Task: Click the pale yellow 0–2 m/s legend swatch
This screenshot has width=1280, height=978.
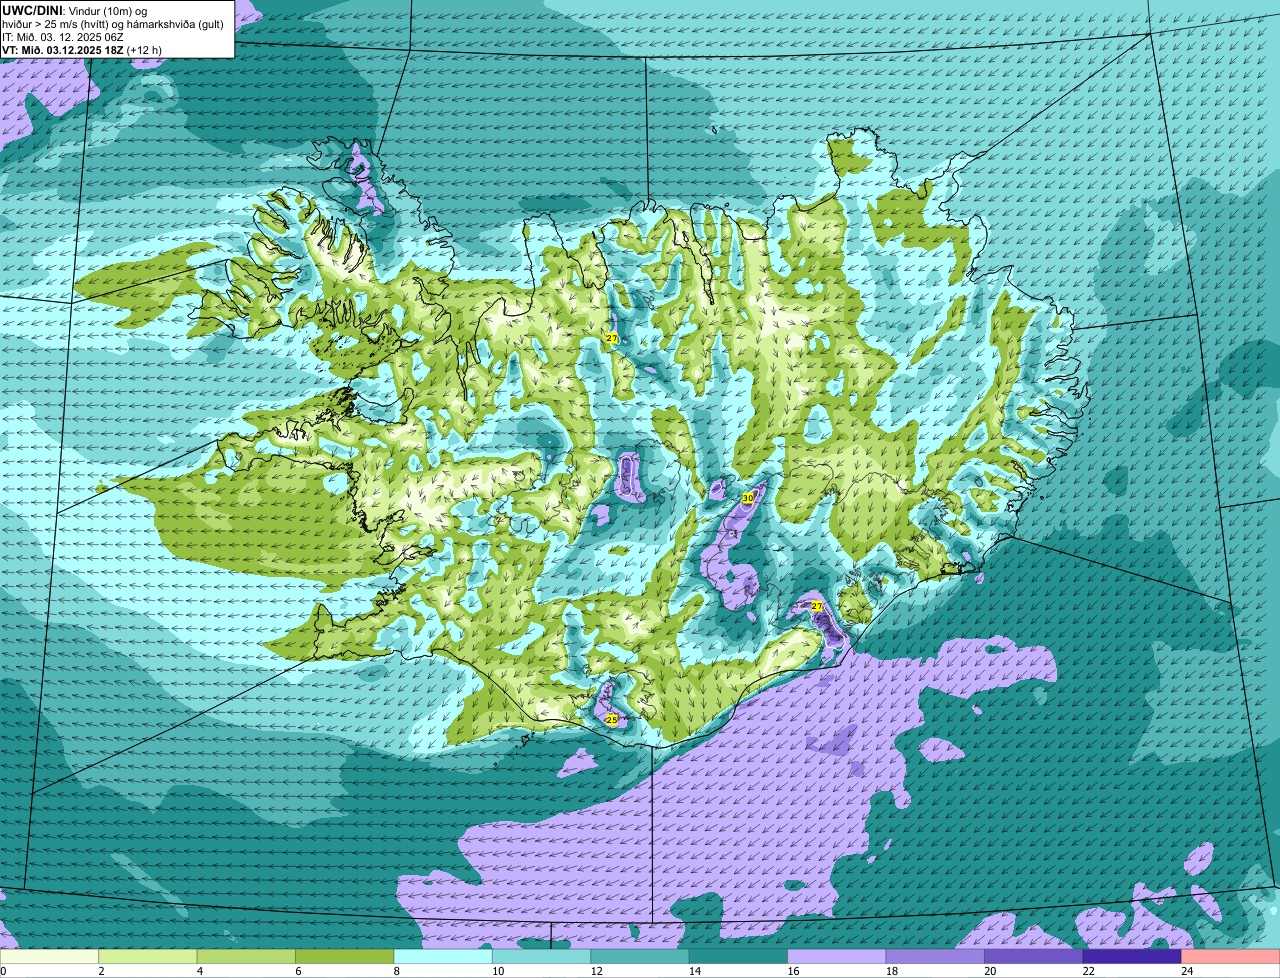Action: coord(49,957)
